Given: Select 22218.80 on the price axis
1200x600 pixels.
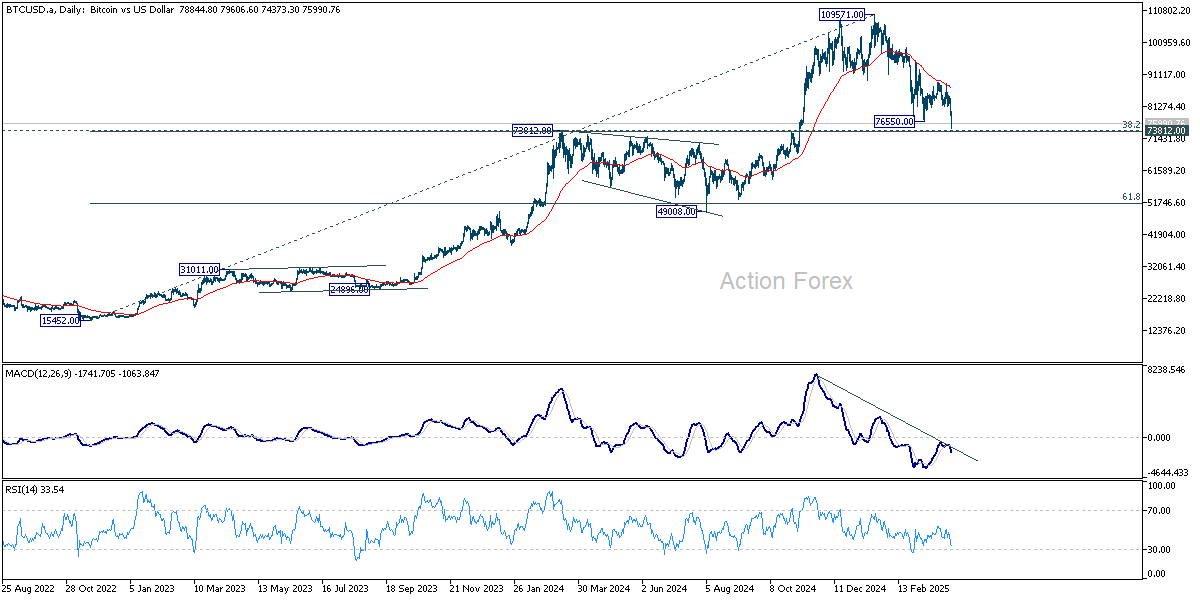Looking at the screenshot, I should tap(1166, 298).
